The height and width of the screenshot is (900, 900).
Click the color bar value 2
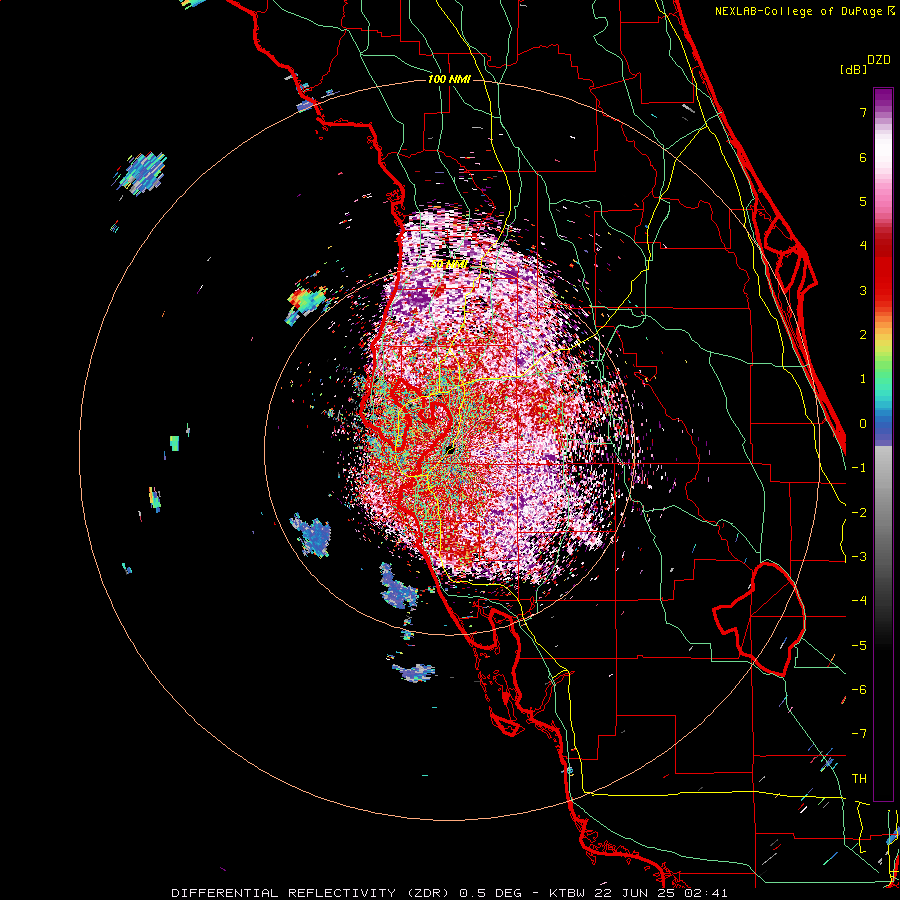863,335
